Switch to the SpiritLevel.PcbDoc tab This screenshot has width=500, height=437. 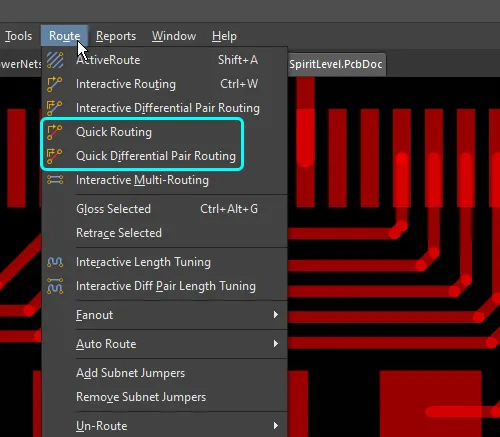(336, 64)
